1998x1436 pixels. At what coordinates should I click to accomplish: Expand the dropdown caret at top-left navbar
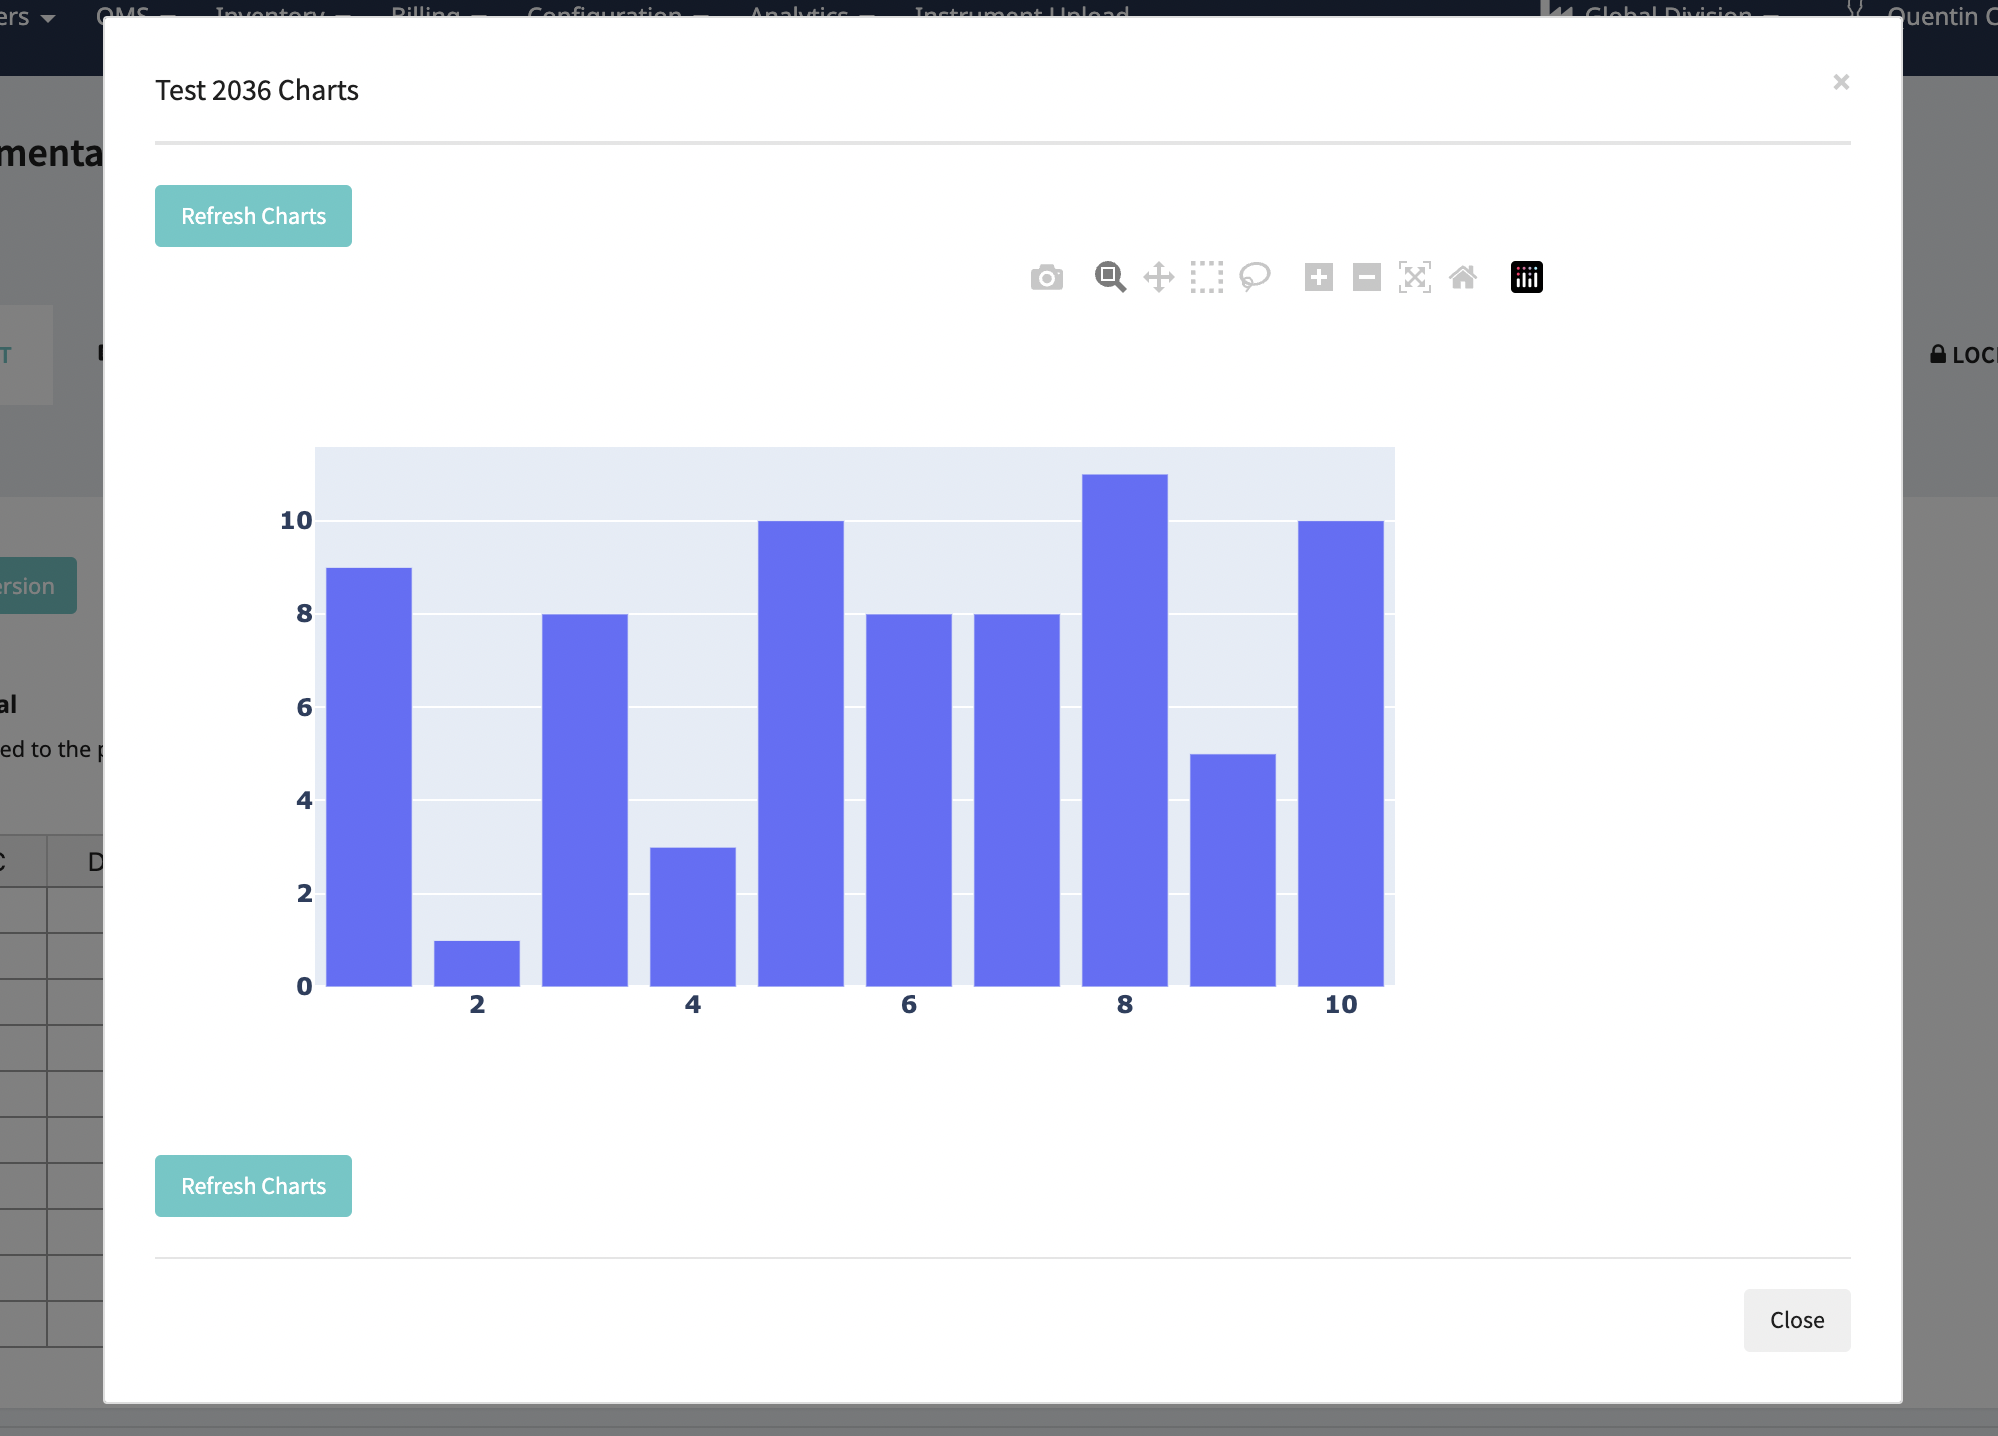click(x=47, y=18)
